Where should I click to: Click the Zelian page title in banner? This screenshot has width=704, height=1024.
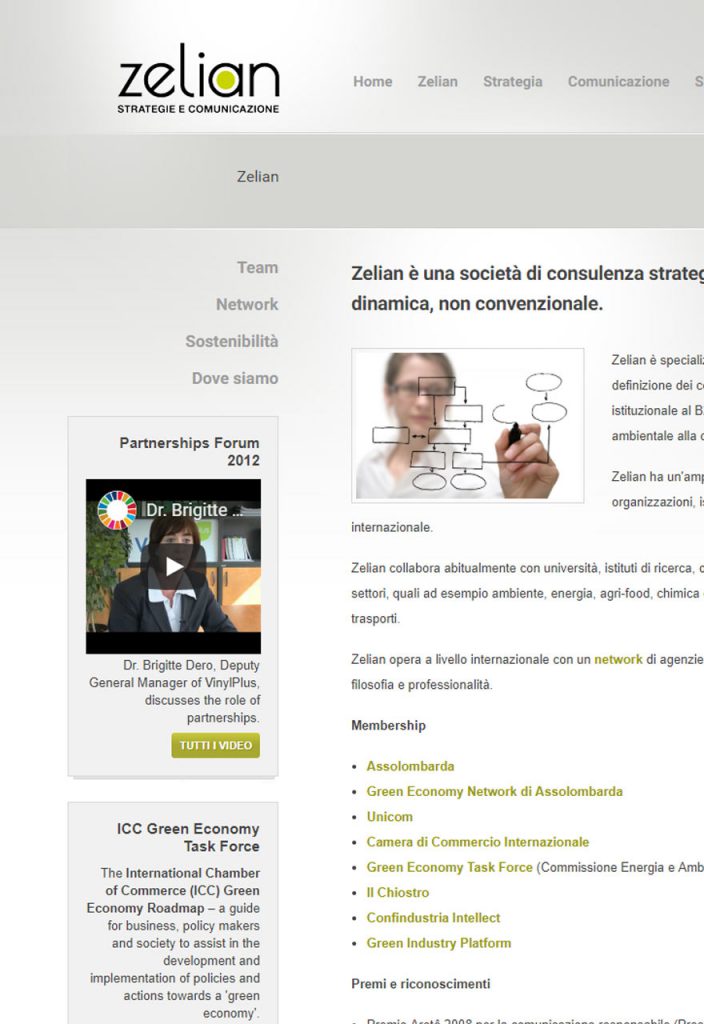[257, 176]
